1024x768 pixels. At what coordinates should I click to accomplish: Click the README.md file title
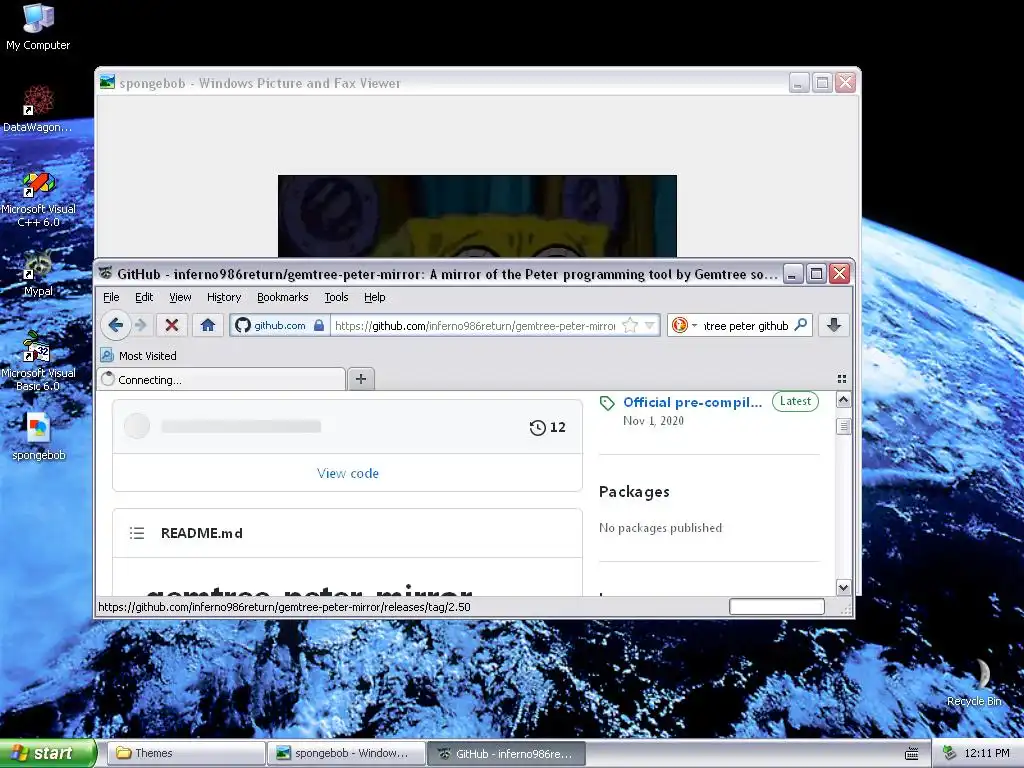pos(202,533)
